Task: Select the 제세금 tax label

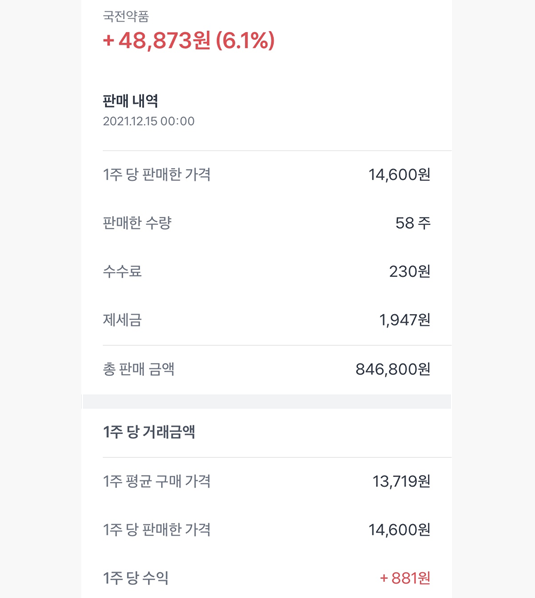Action: (122, 320)
